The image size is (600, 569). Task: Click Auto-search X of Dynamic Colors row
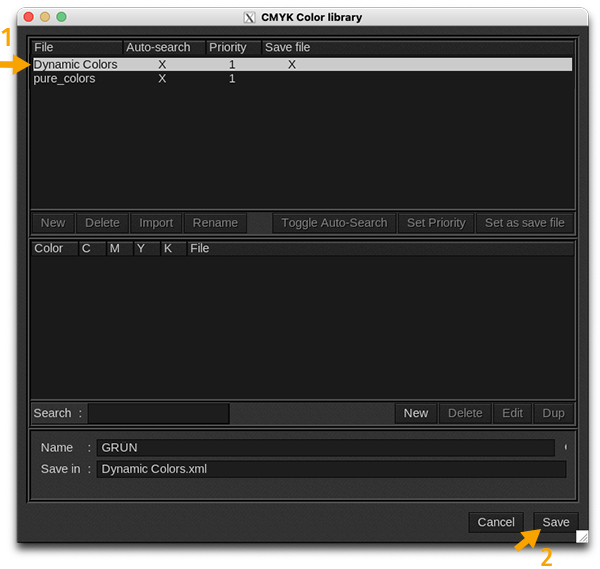162,65
